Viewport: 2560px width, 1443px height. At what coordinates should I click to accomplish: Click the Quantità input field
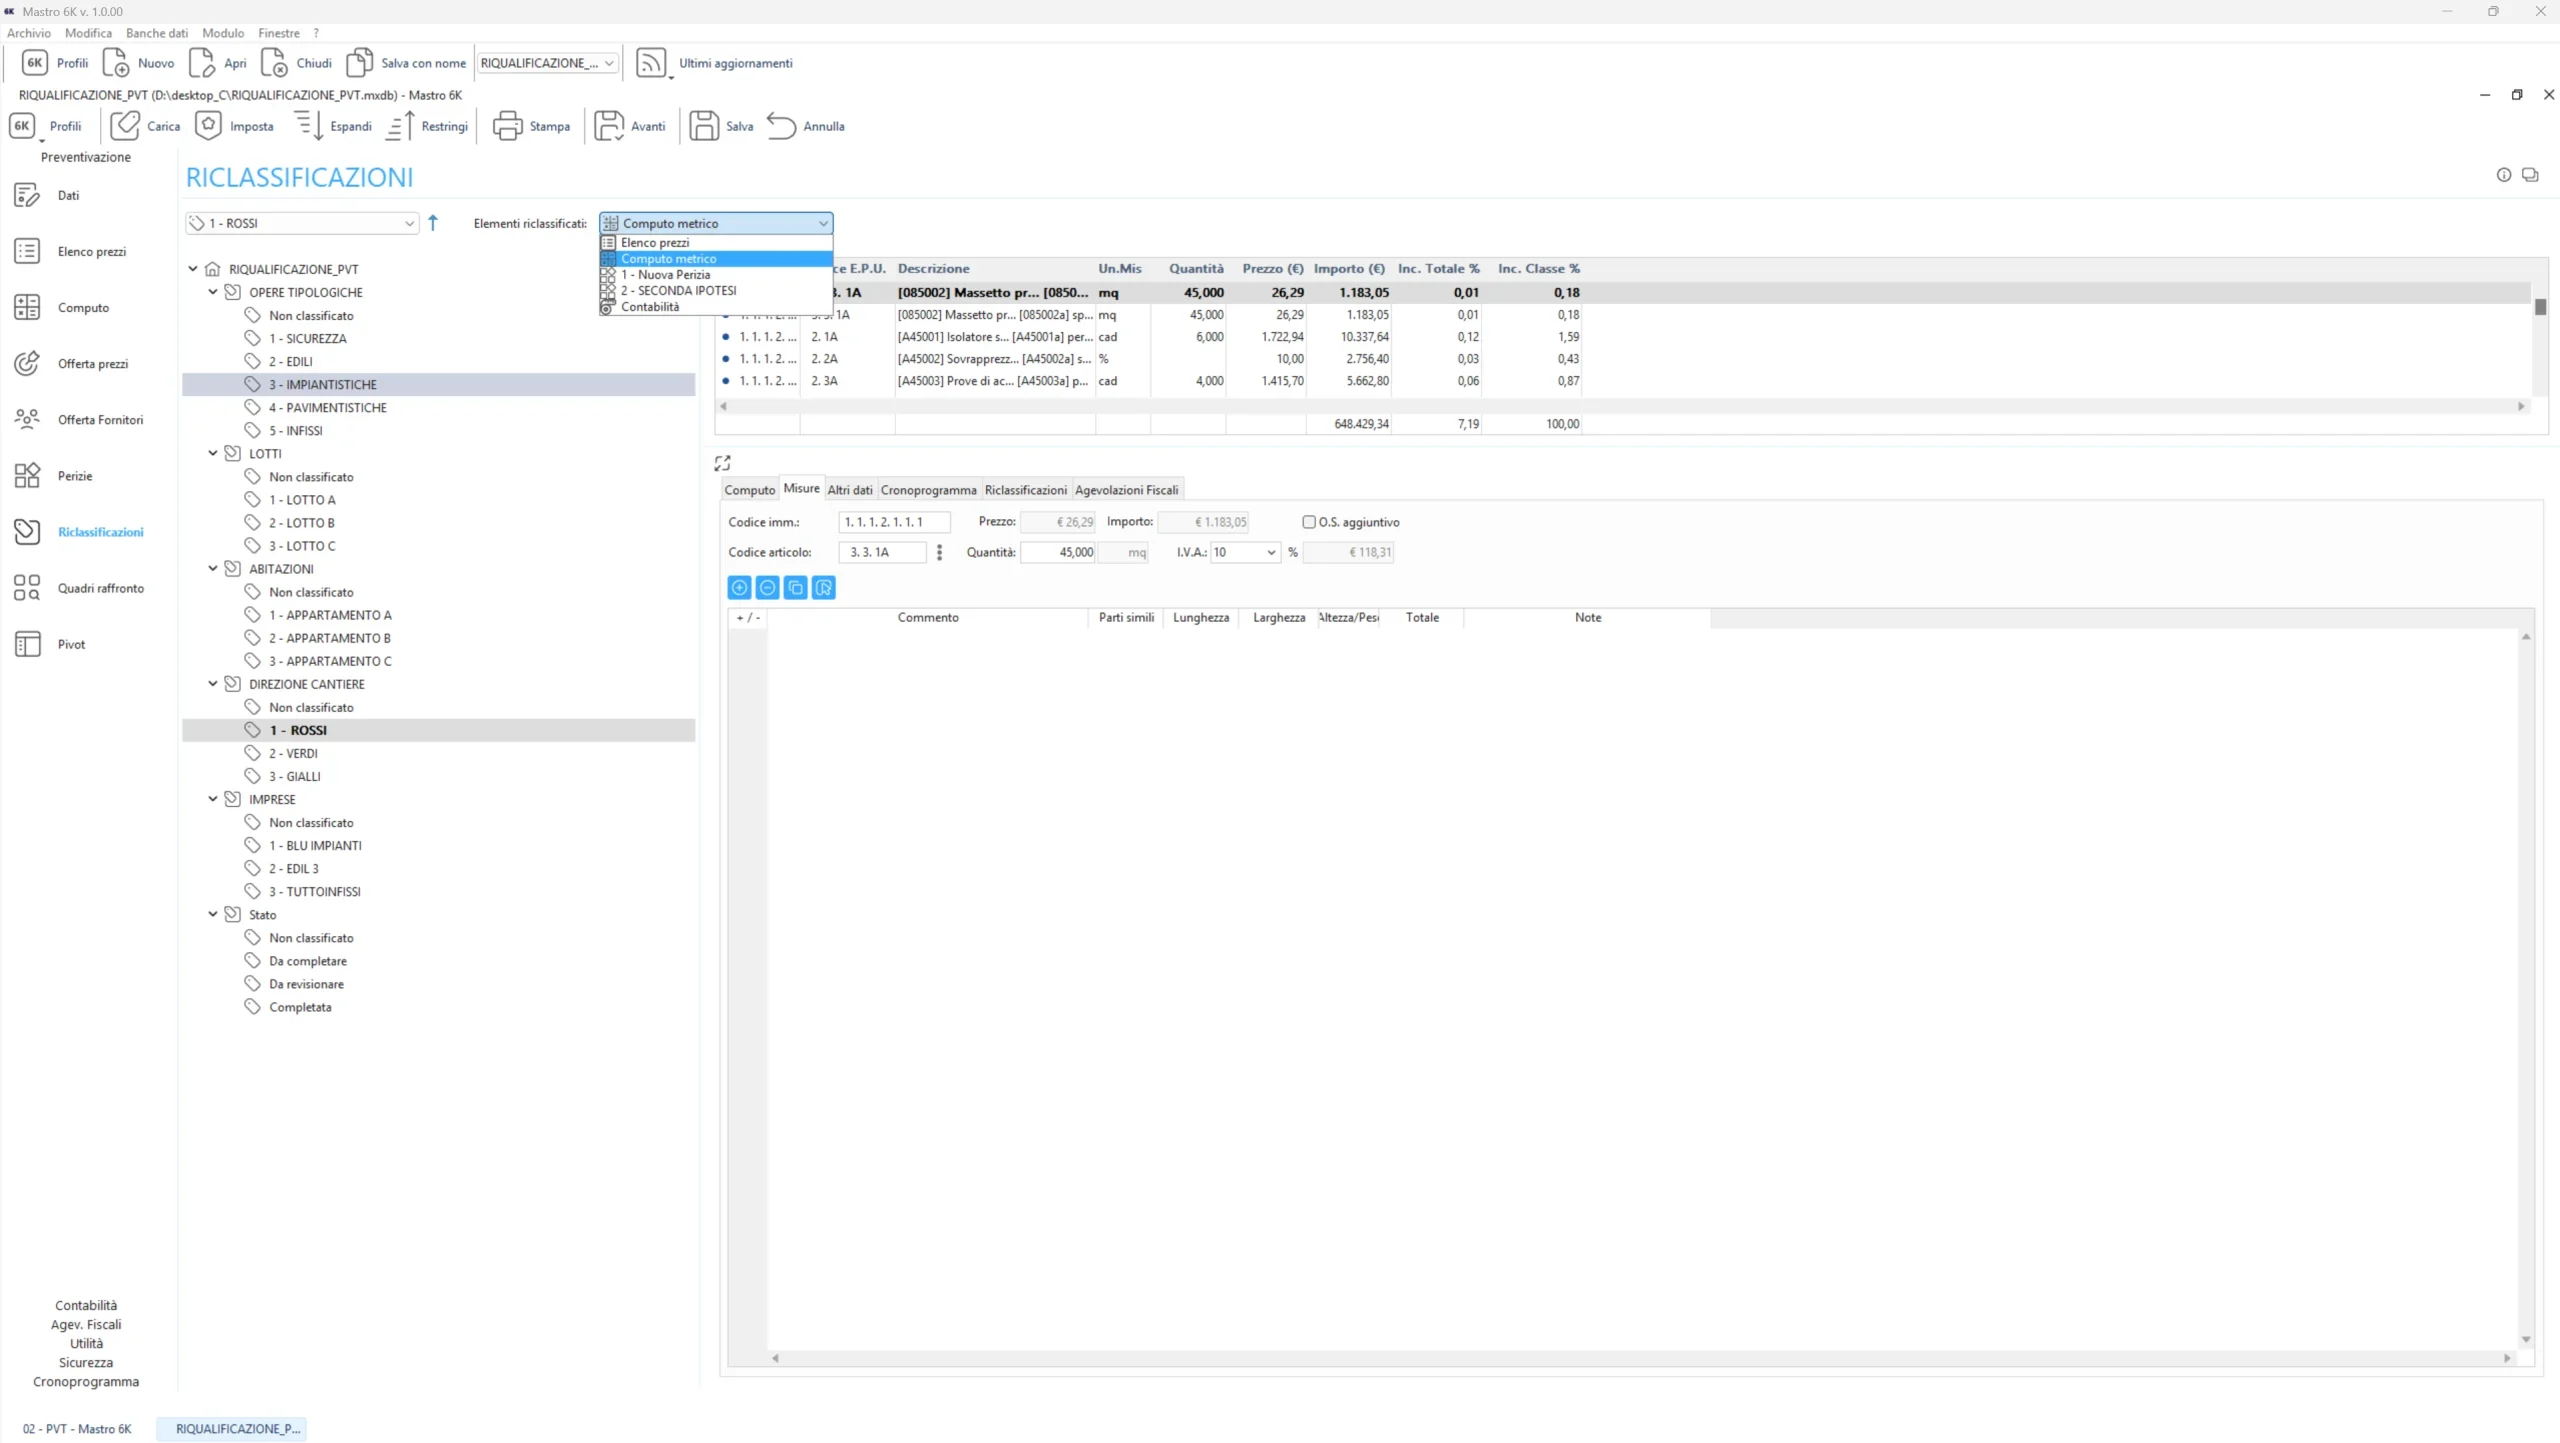(x=1058, y=552)
